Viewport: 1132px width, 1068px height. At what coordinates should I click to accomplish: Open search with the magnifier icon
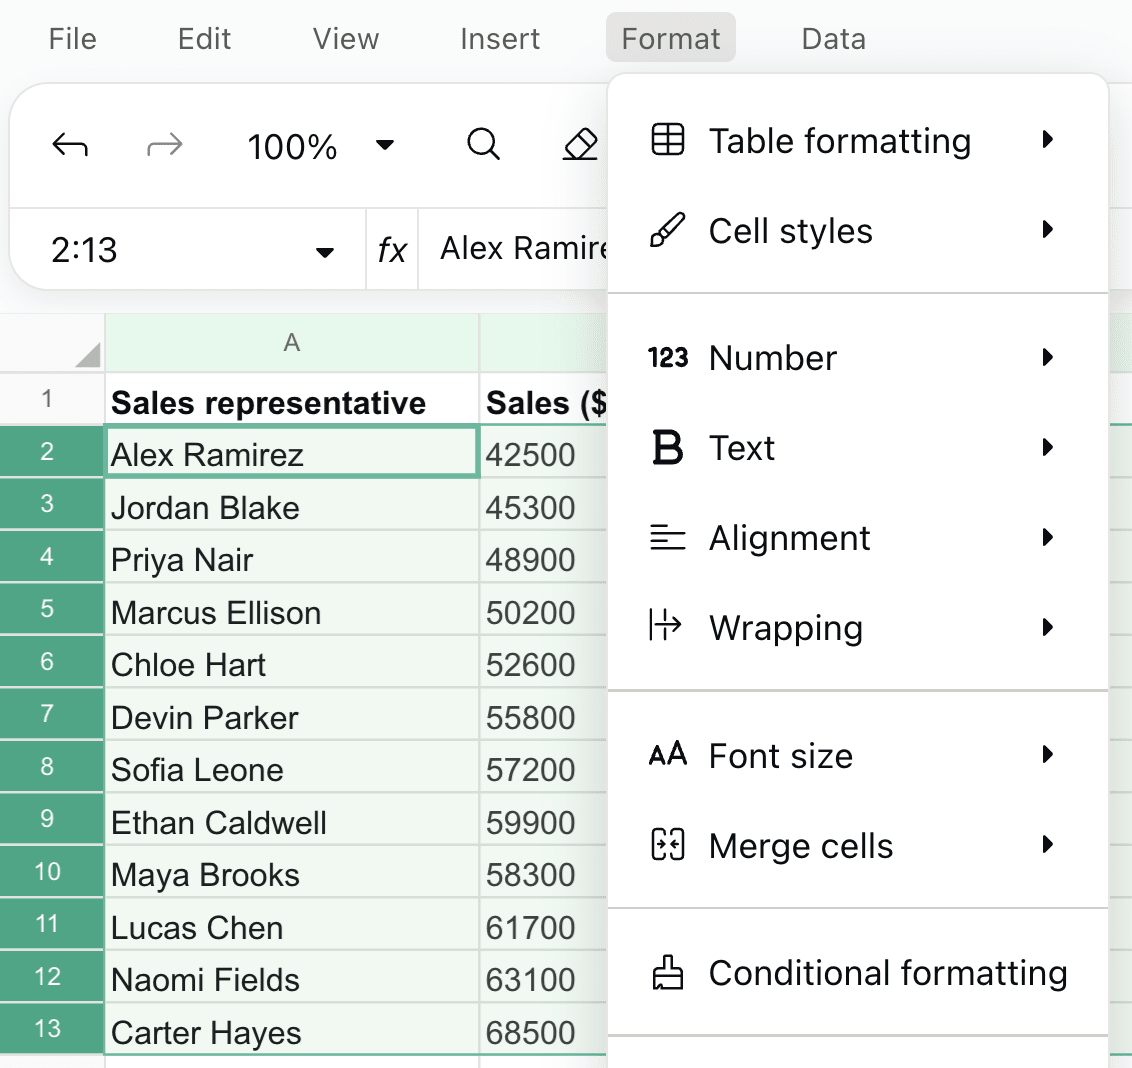coord(483,145)
